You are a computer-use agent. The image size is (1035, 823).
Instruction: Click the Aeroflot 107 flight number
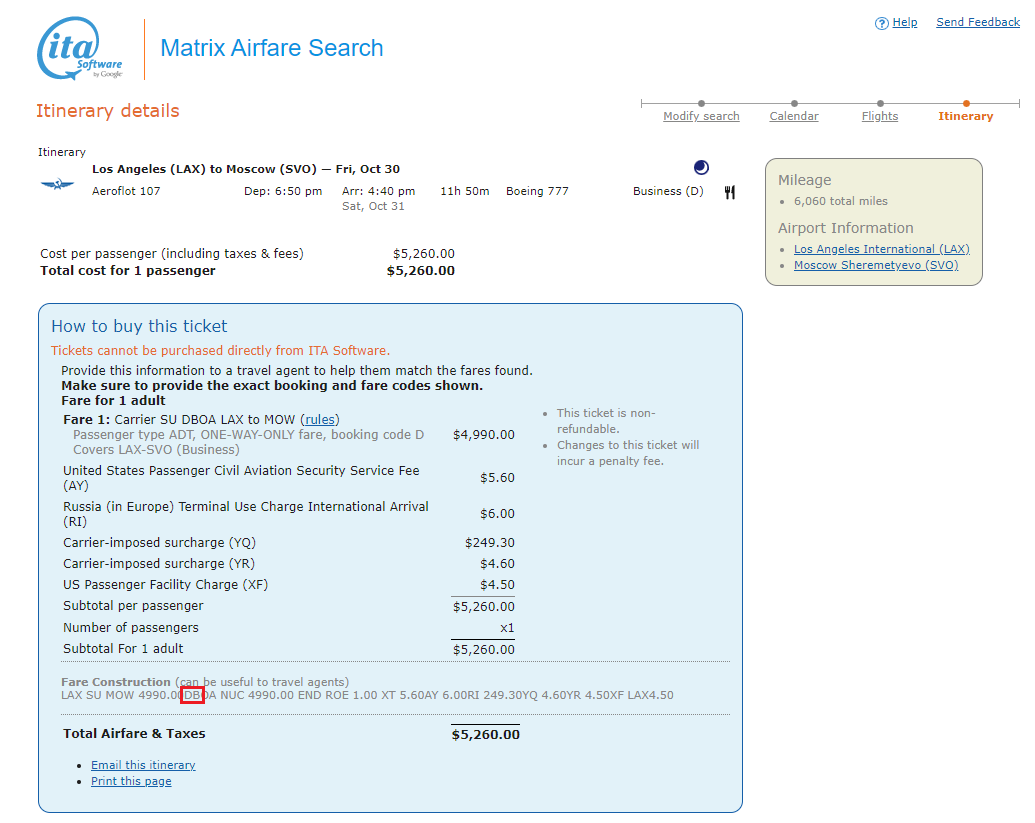tap(125, 191)
